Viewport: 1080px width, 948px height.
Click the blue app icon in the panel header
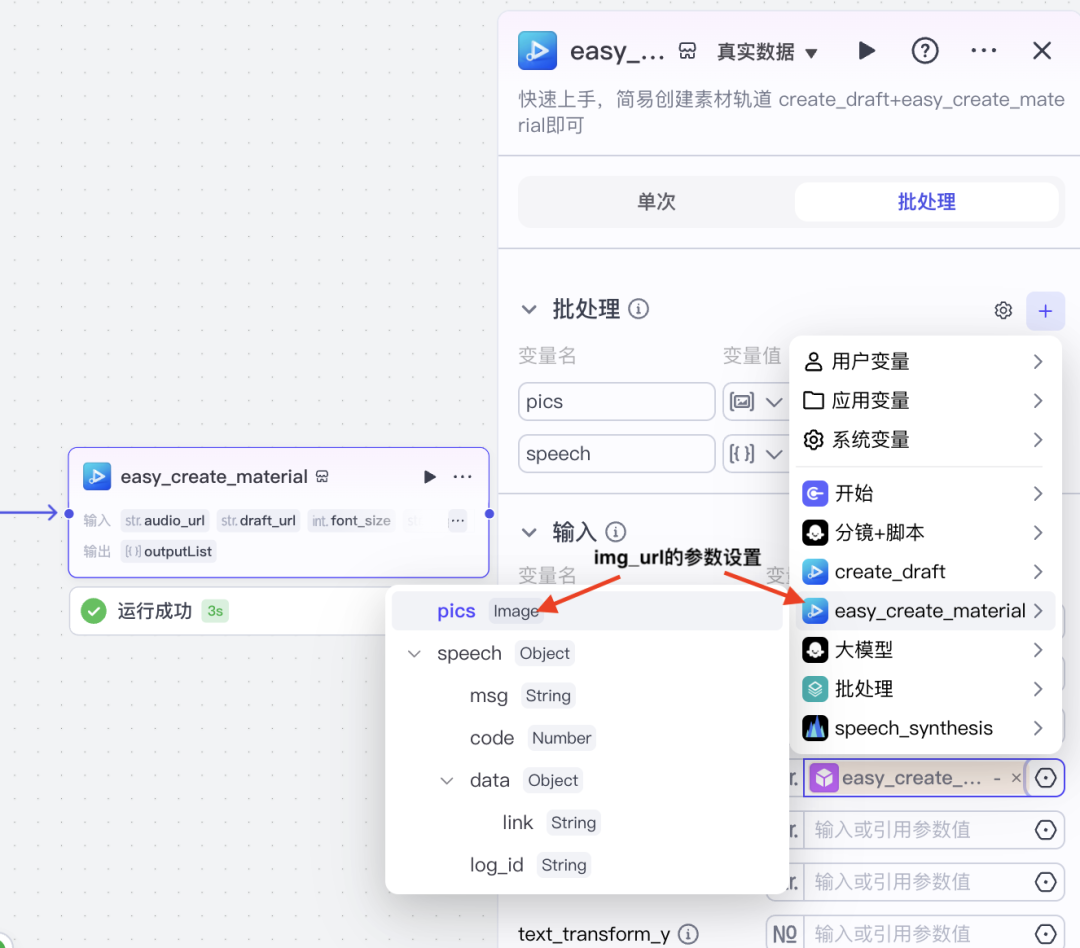pyautogui.click(x=537, y=50)
